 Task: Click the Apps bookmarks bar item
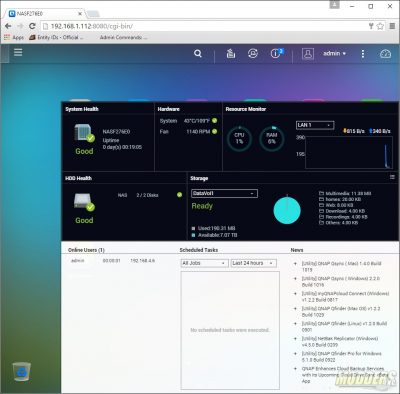14,37
